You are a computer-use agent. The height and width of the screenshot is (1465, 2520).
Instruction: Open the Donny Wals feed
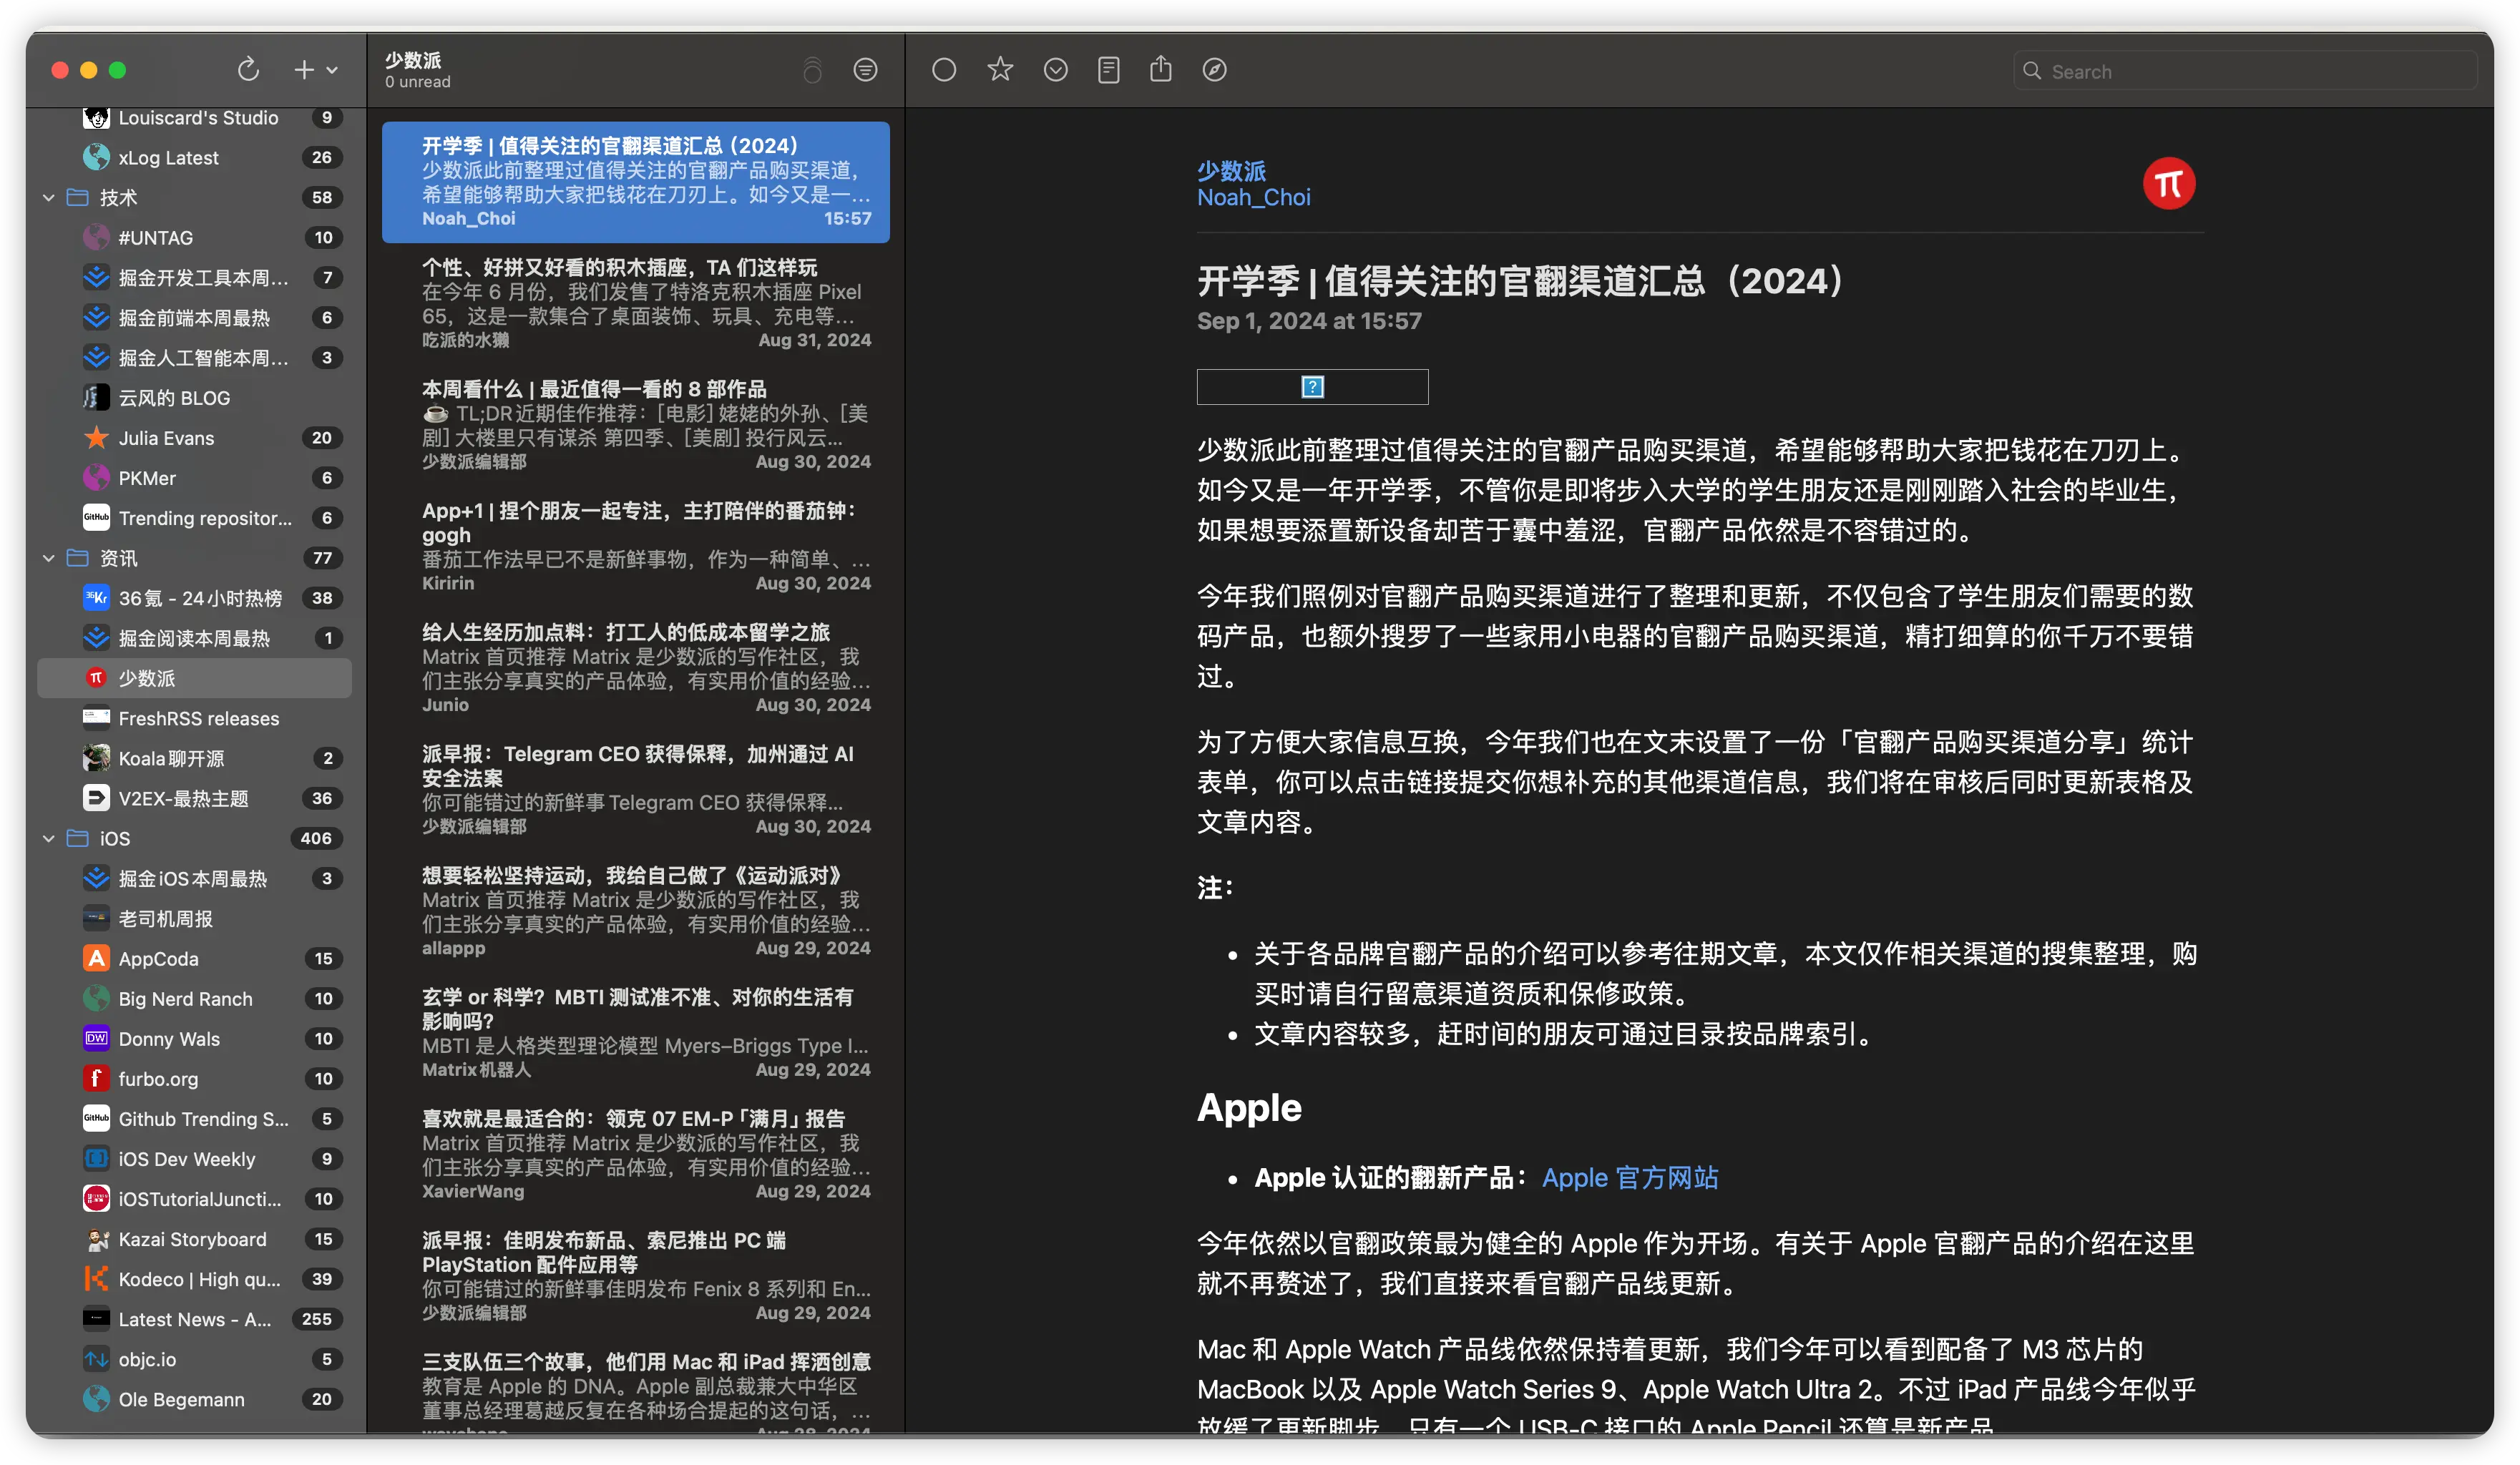click(195, 1038)
